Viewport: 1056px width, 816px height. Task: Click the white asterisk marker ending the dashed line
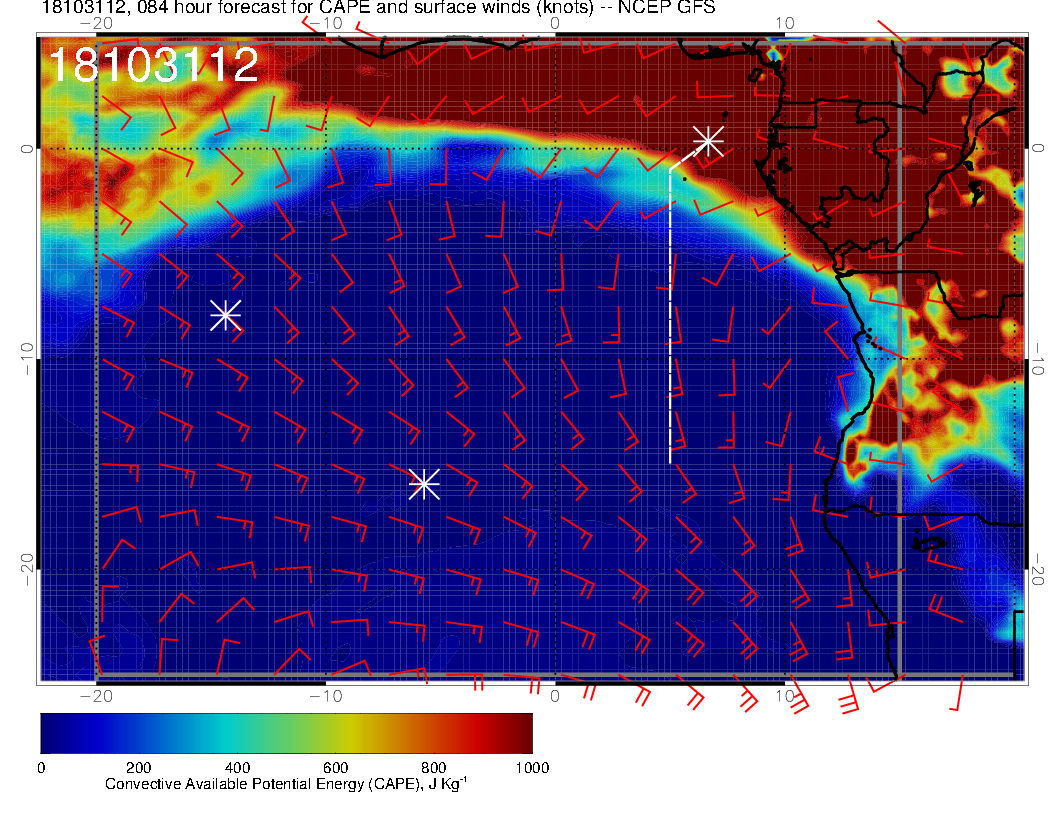coord(708,141)
